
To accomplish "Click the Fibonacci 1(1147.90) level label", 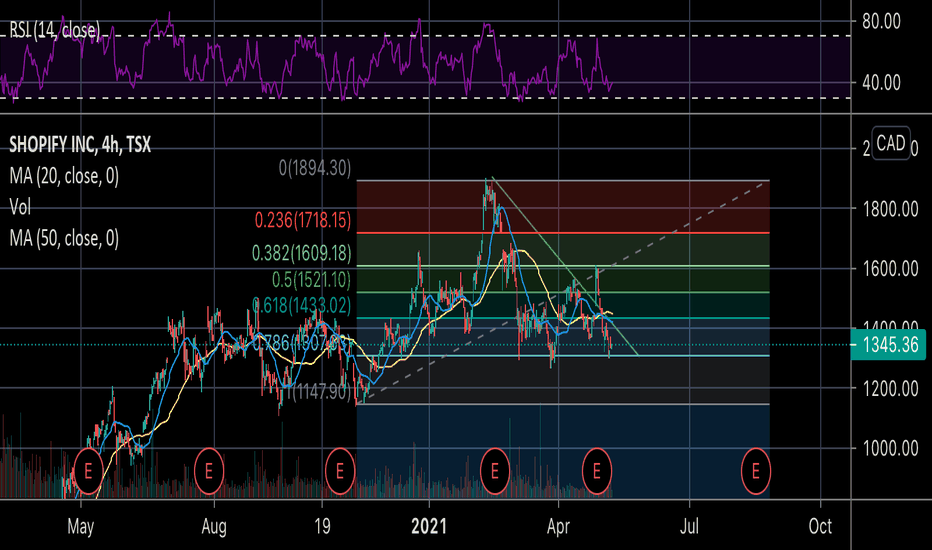I will [319, 392].
